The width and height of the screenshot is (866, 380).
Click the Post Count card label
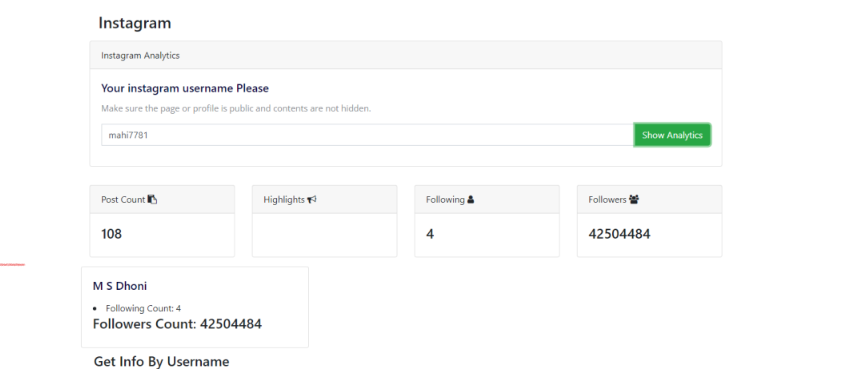[x=123, y=199]
